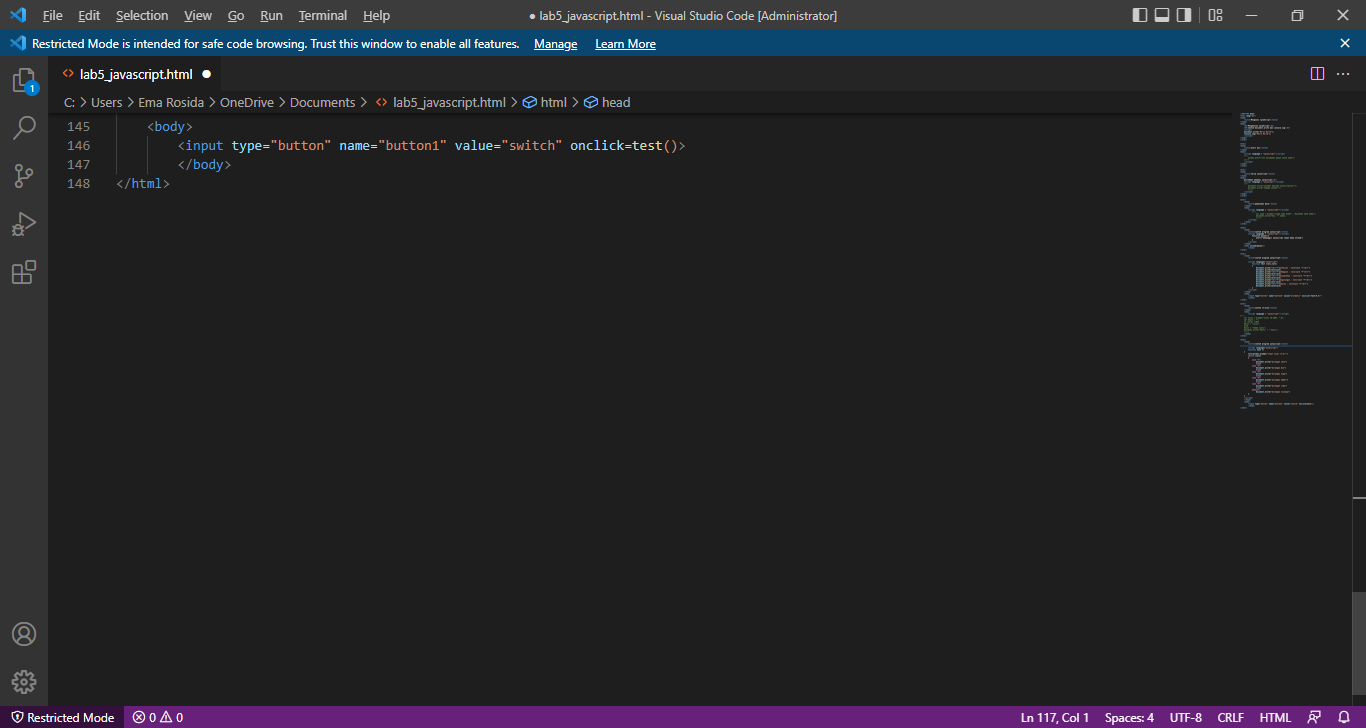The image size is (1366, 728).
Task: Change CRLF end of line sequence
Action: click(1231, 717)
